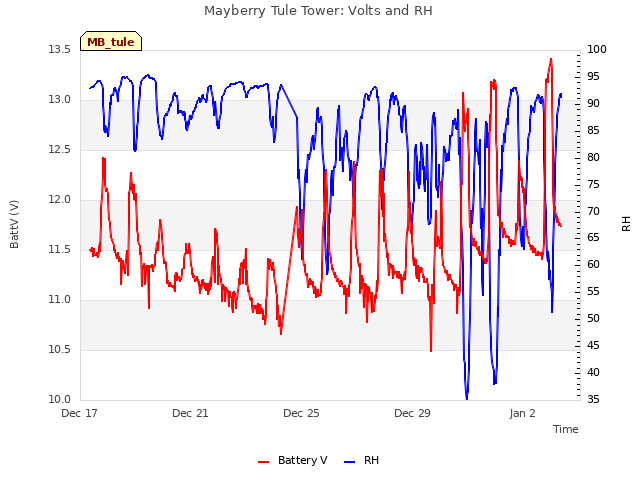Toggle Battery V series in legend
Screen dimensions: 640x480
click(293, 460)
